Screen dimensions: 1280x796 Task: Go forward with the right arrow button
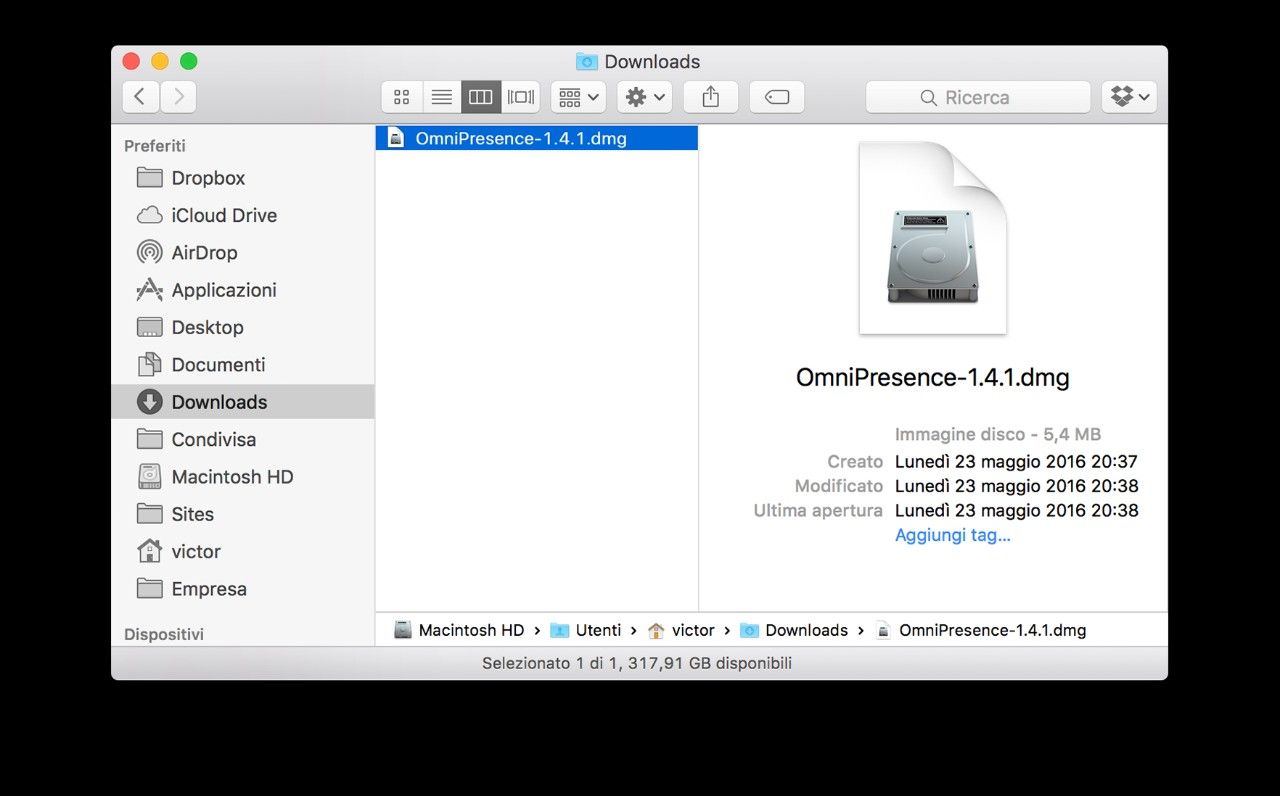pos(178,97)
